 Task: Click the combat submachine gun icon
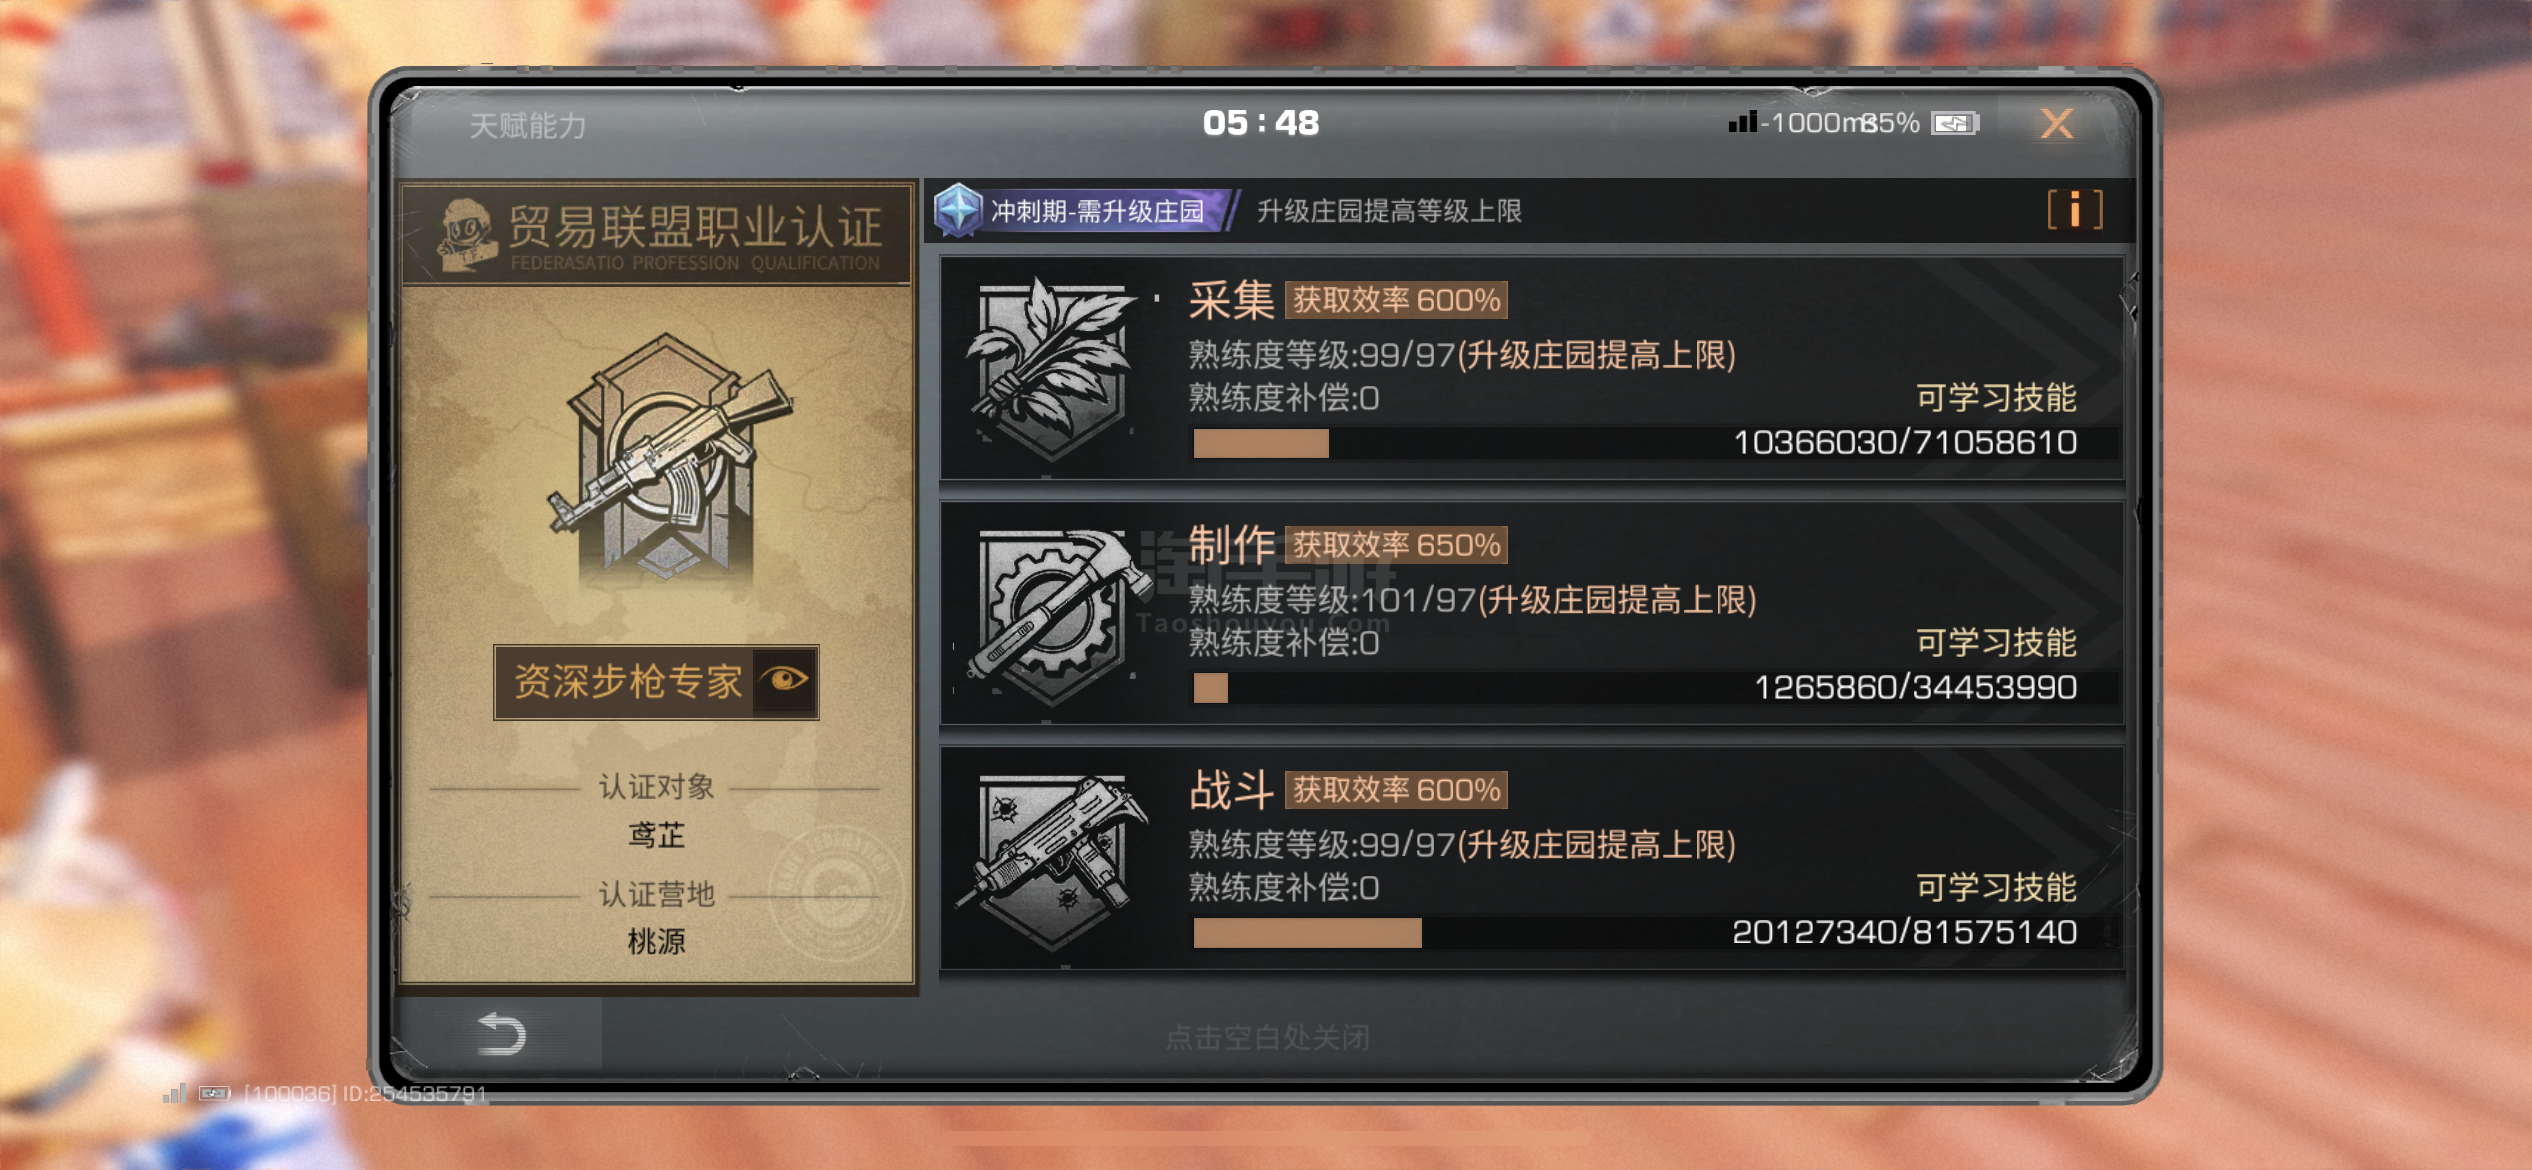[1054, 860]
